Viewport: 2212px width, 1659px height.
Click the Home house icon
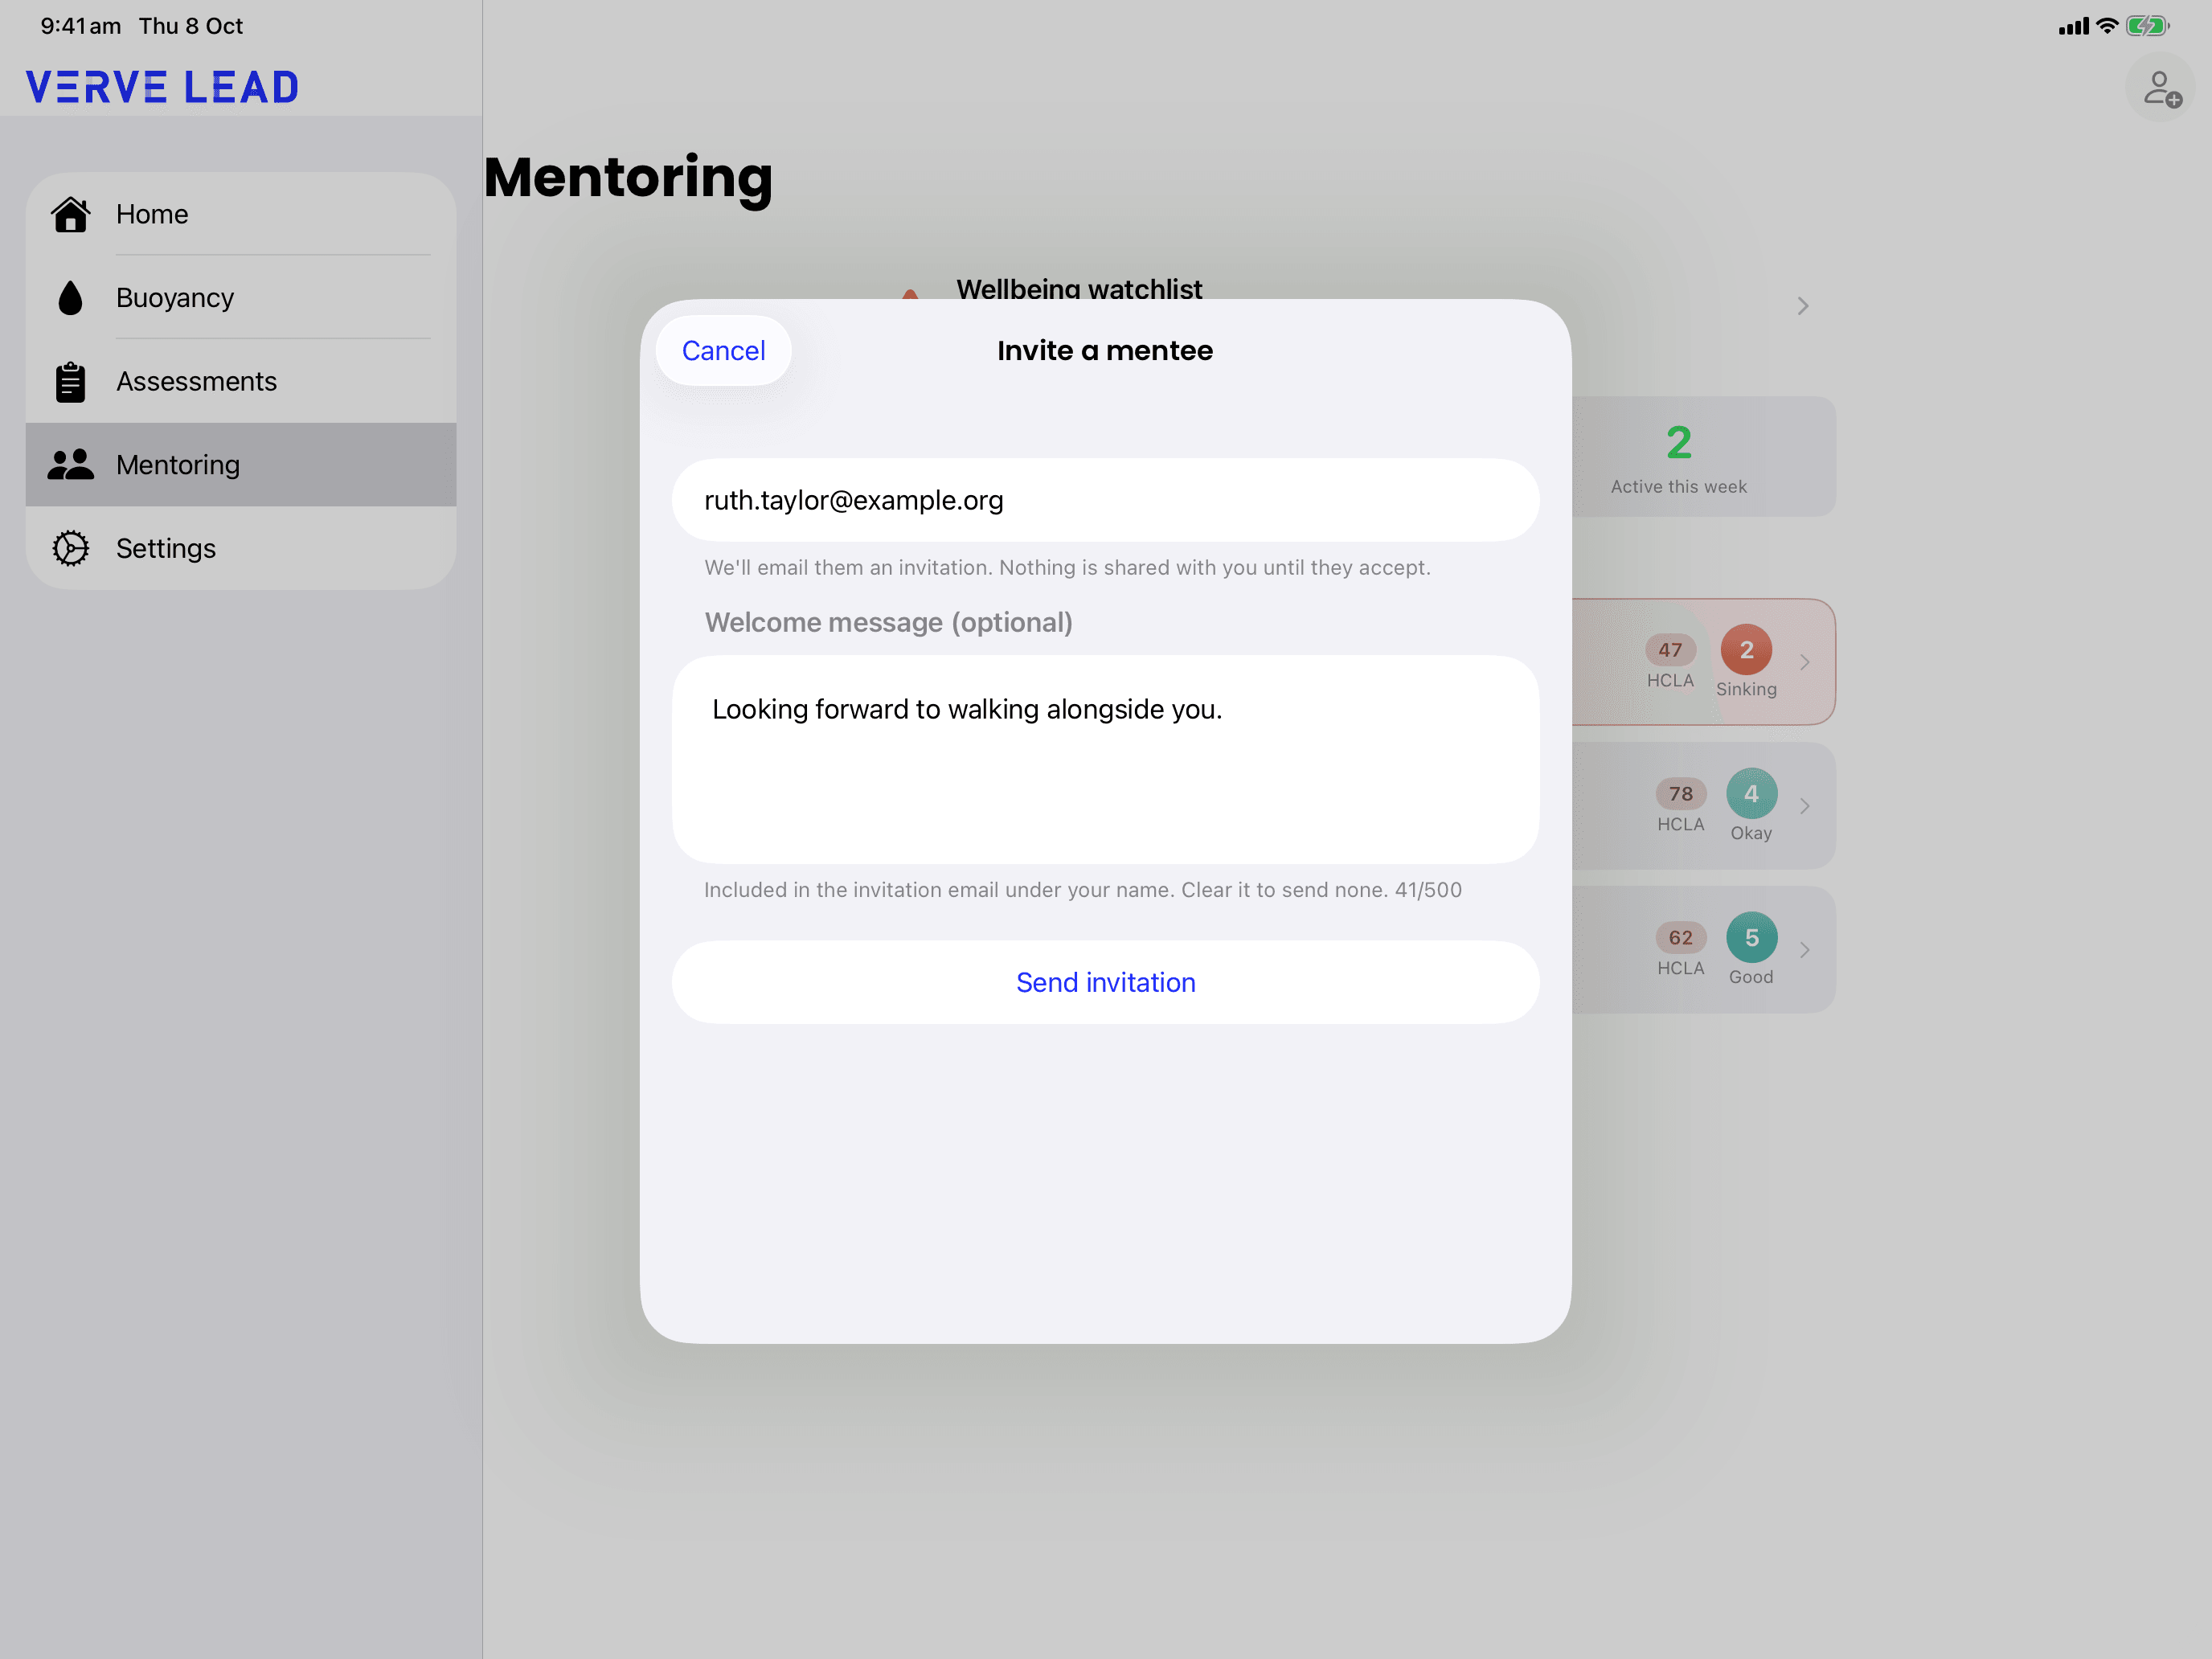tap(70, 214)
